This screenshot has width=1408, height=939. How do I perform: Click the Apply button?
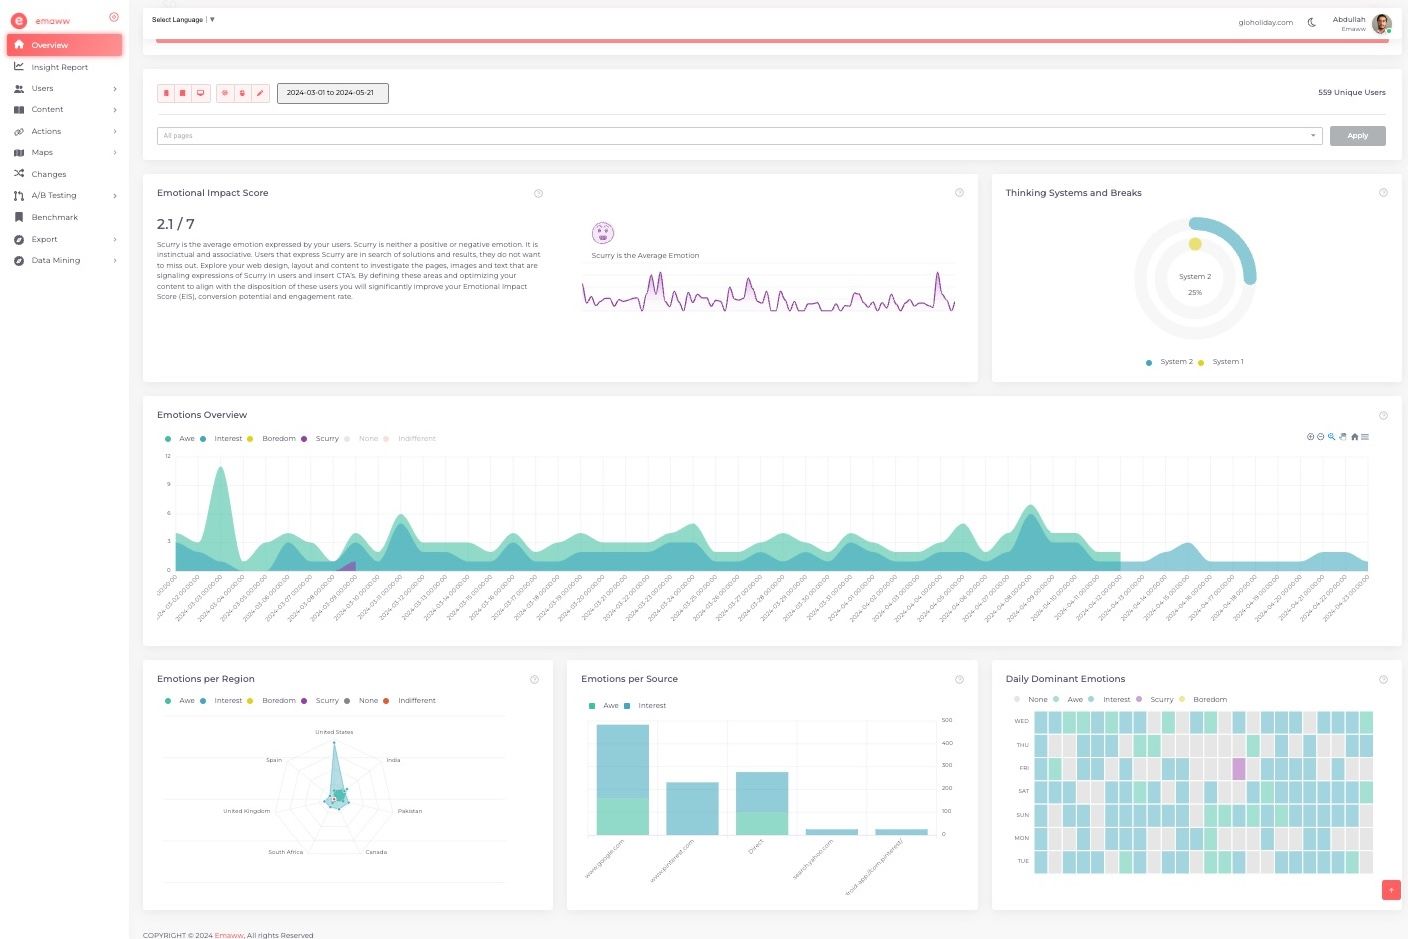1358,136
